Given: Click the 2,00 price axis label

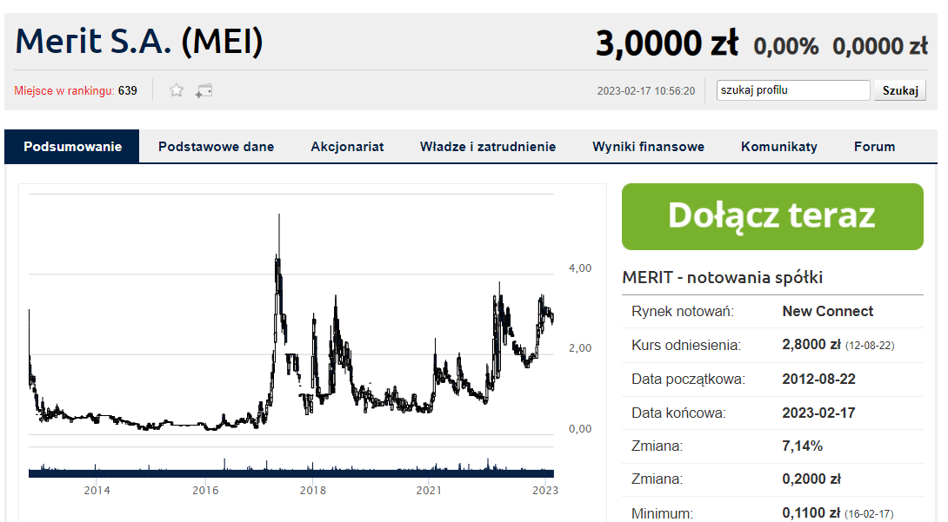Looking at the screenshot, I should [x=580, y=348].
